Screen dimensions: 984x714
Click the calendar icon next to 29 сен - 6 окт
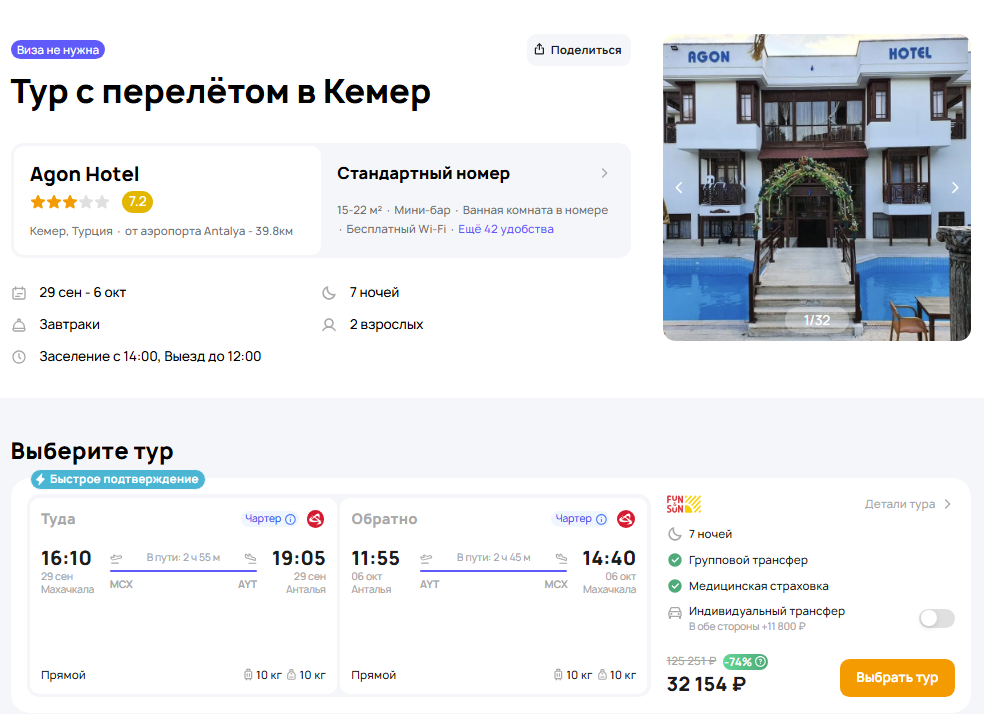point(19,292)
